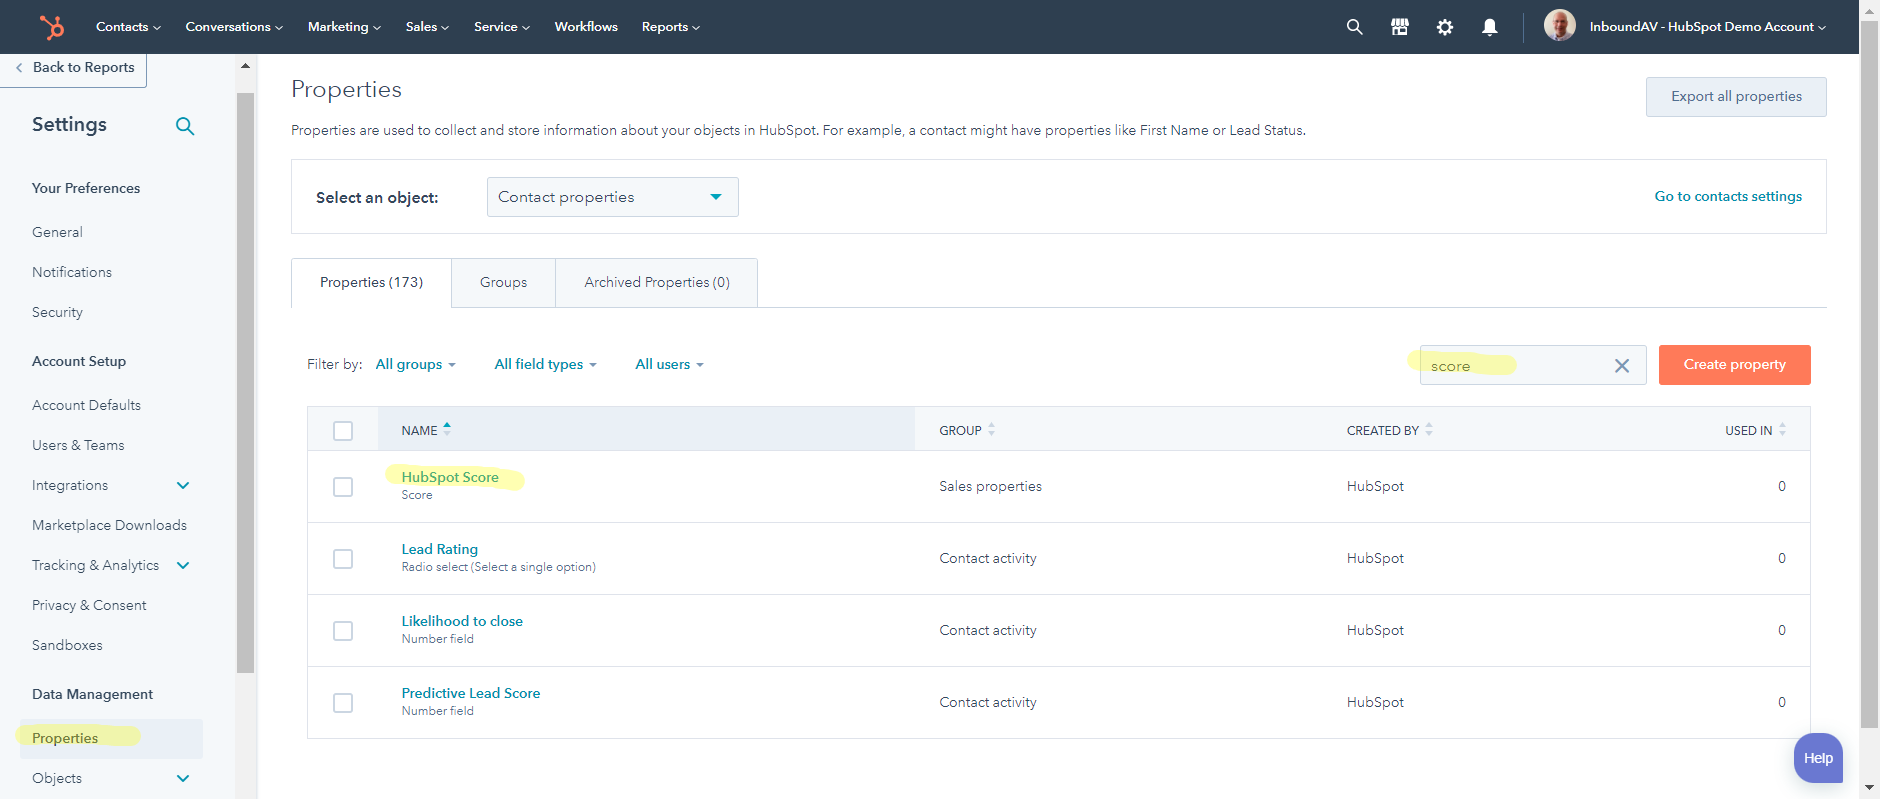Open the Marketing nav menu
This screenshot has width=1880, height=799.
344,27
